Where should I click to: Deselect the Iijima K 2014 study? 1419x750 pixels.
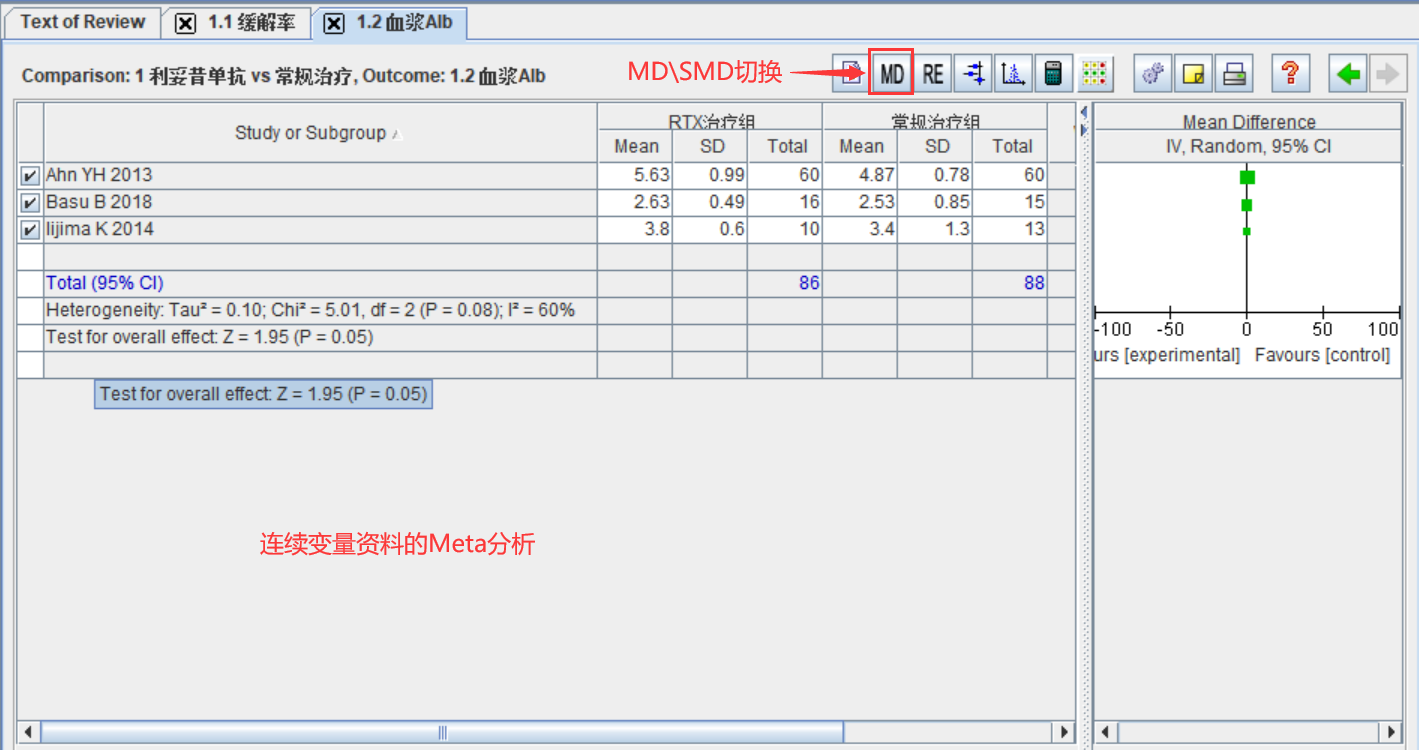tap(29, 229)
